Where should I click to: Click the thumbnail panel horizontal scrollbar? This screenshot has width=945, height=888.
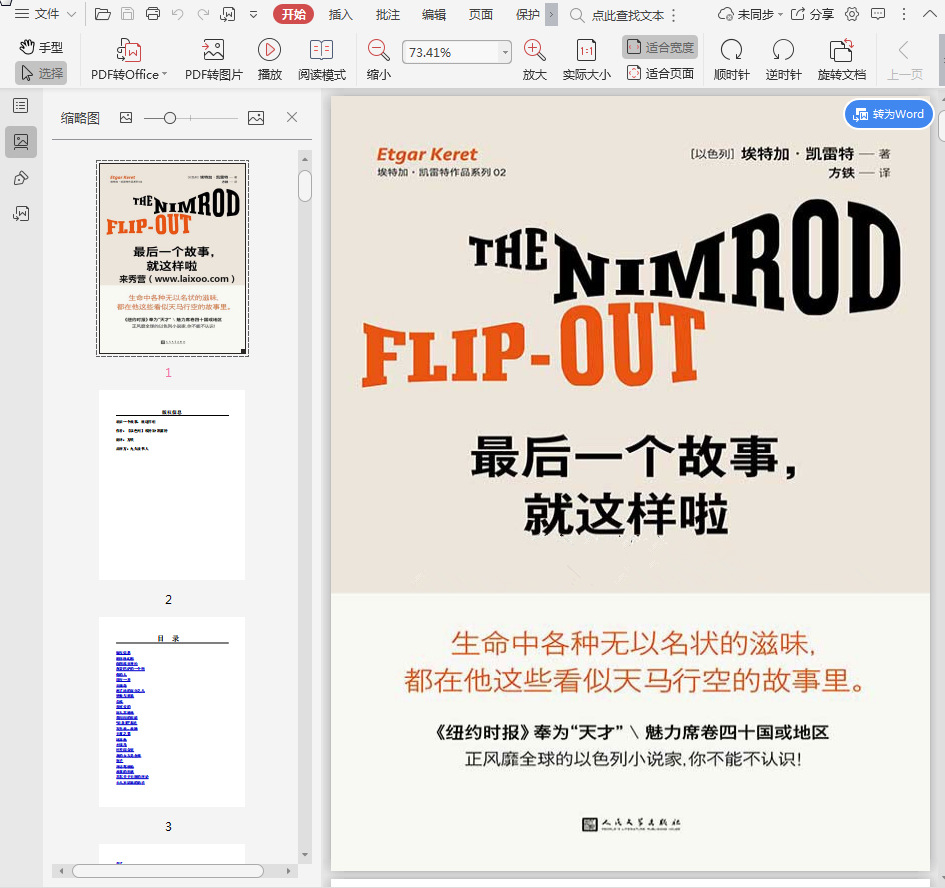tap(168, 871)
